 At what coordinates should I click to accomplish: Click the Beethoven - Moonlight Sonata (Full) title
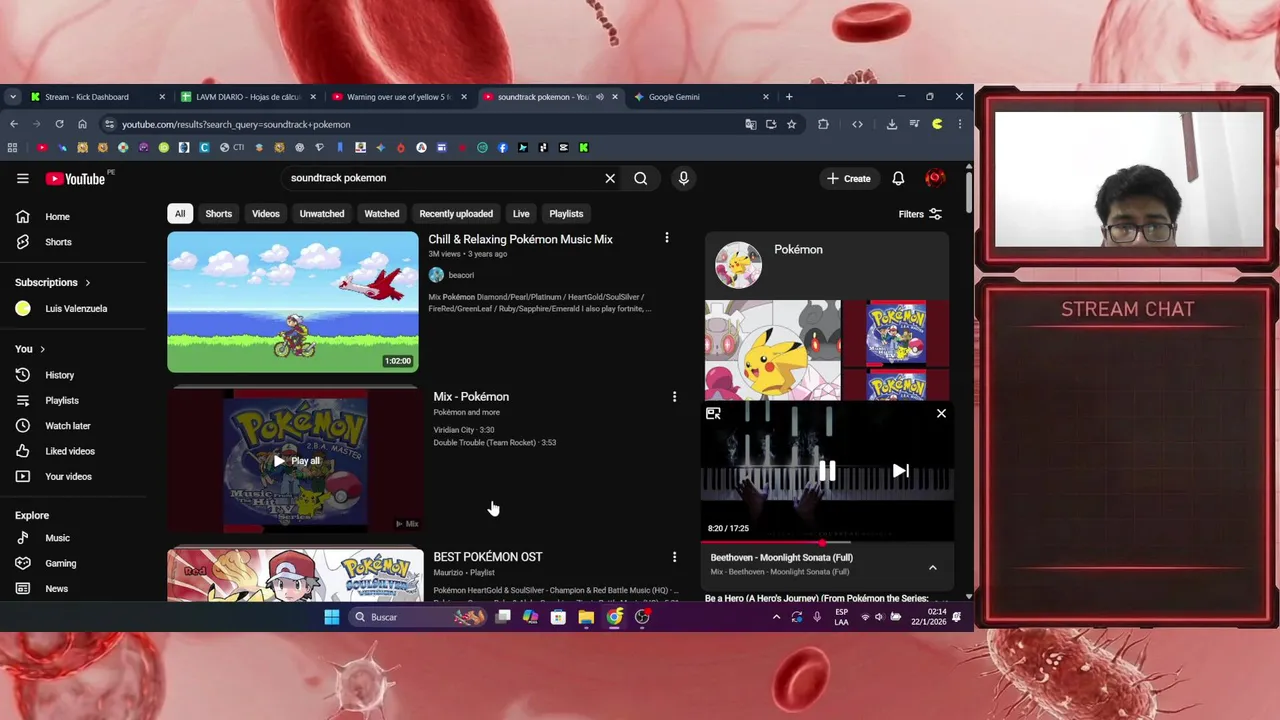[782, 558]
